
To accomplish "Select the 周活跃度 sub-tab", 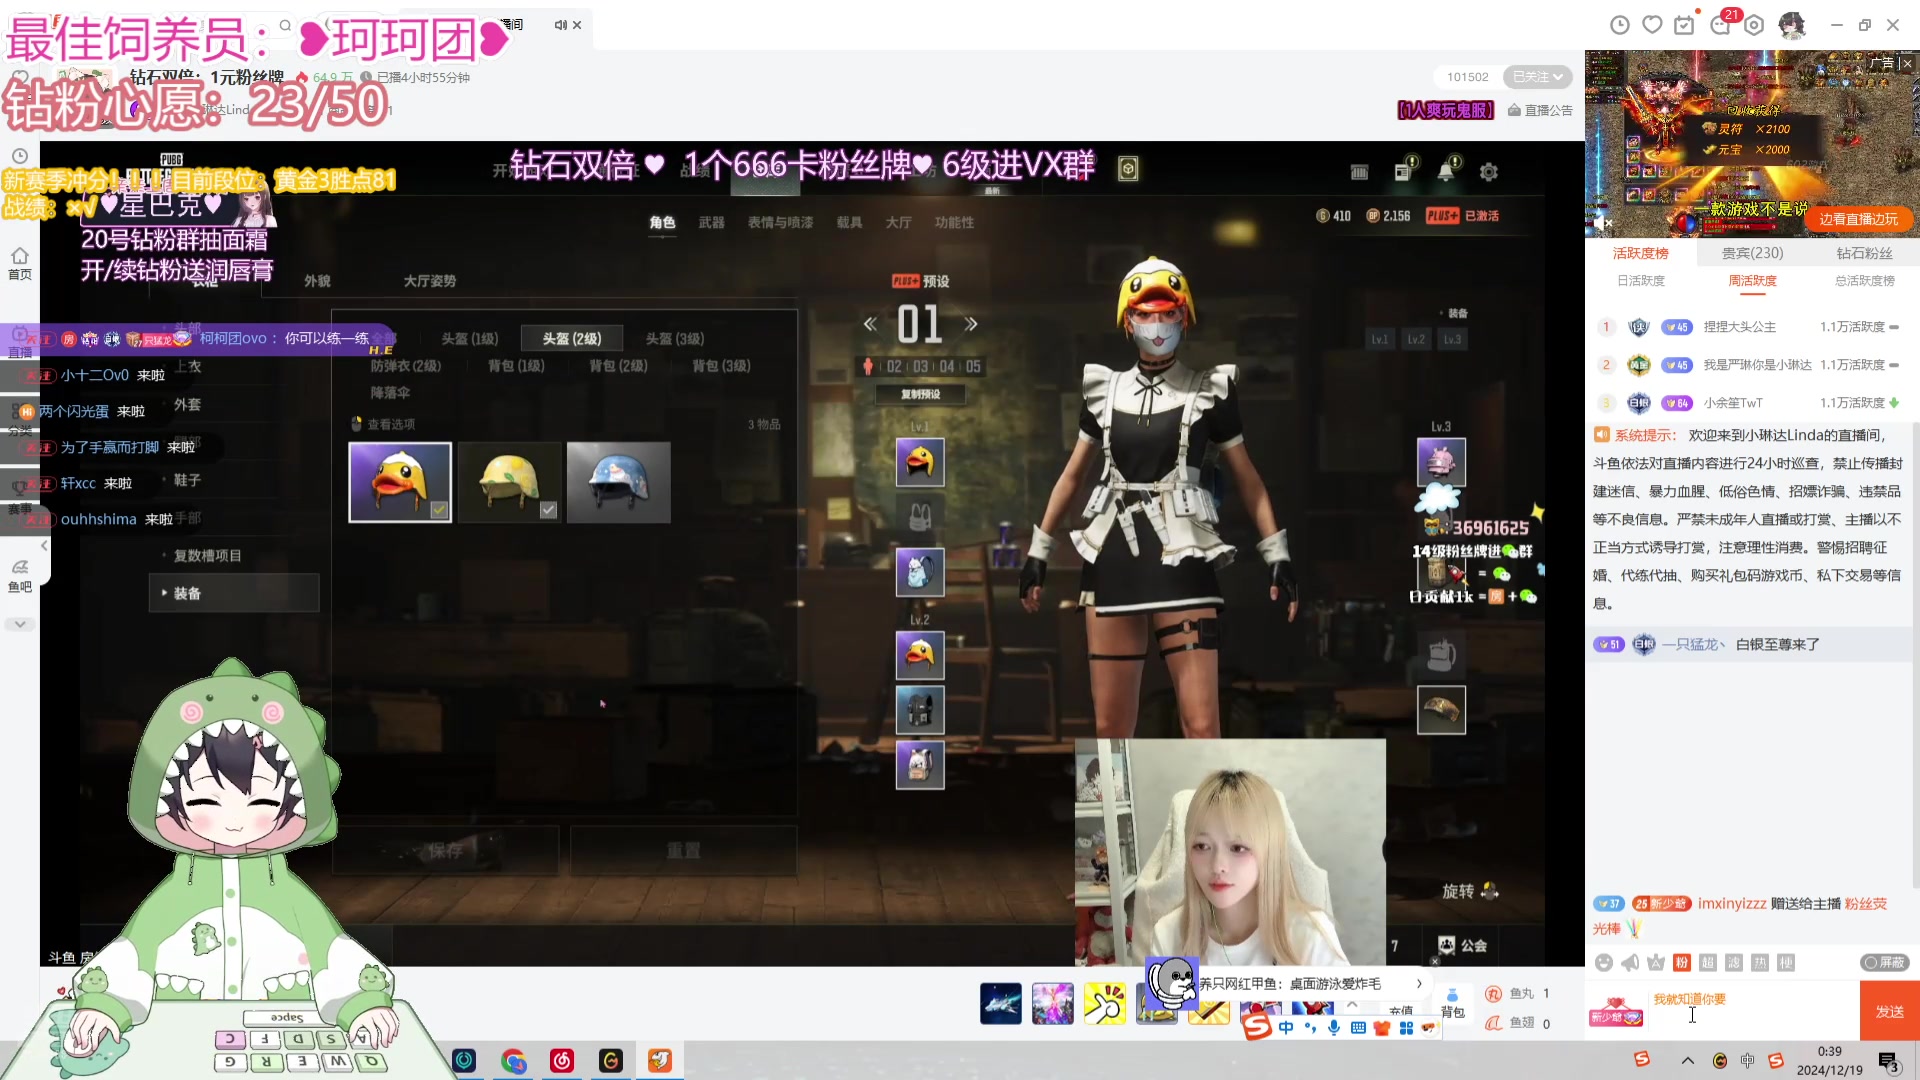I will [x=1752, y=281].
